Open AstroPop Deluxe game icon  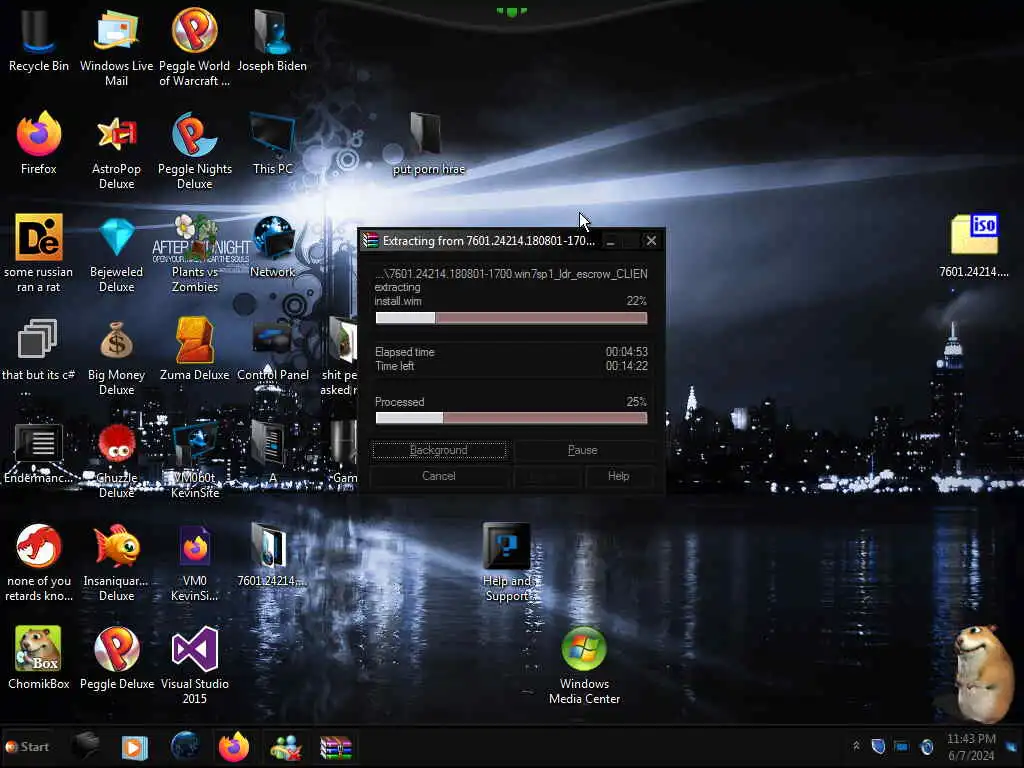click(x=116, y=151)
